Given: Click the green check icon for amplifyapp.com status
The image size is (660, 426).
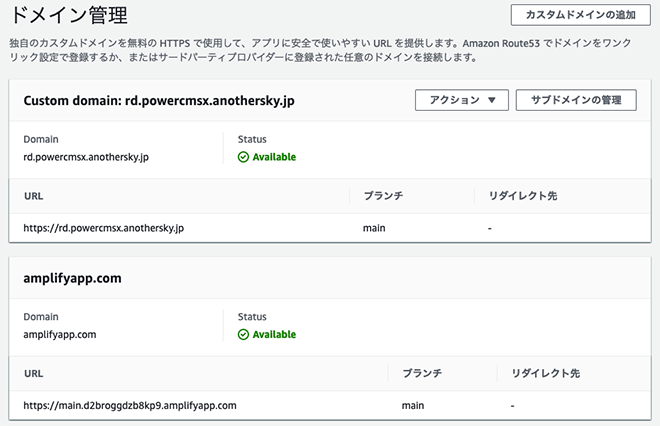Looking at the screenshot, I should click(243, 335).
